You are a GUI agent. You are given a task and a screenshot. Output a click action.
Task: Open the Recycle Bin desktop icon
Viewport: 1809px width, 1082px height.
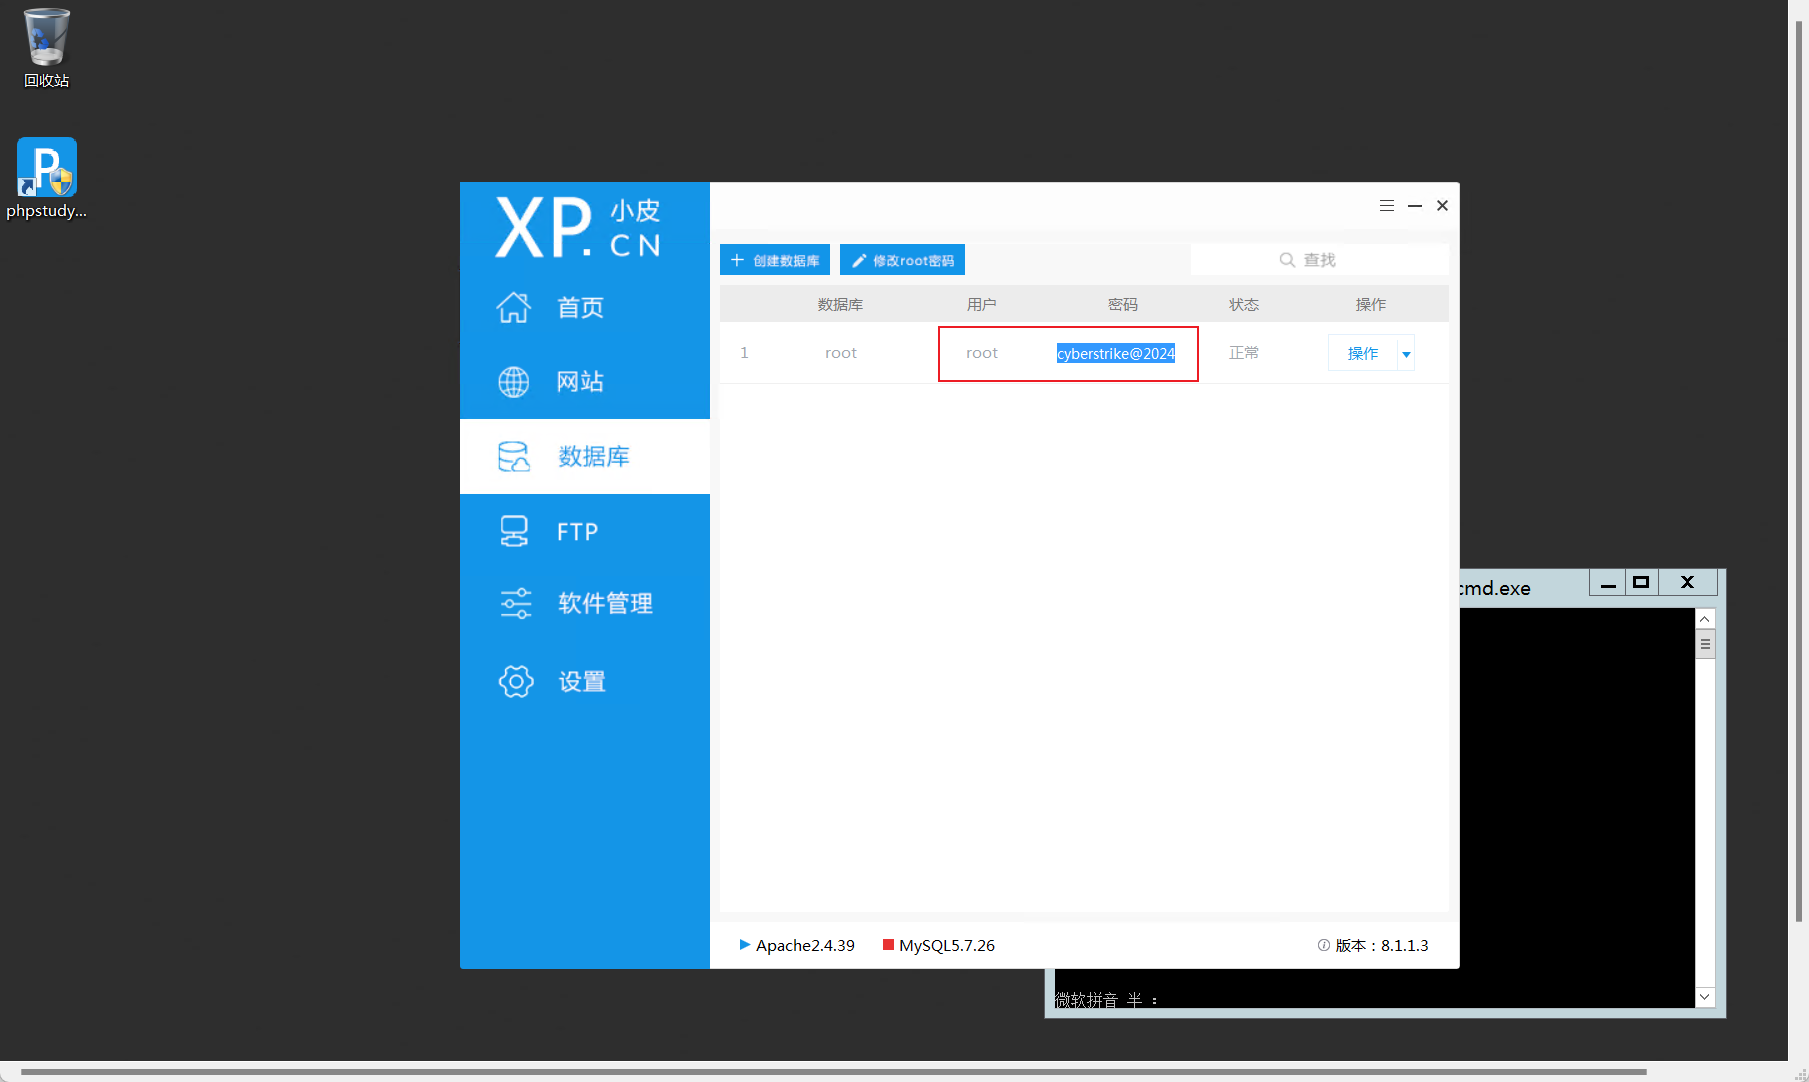point(46,38)
